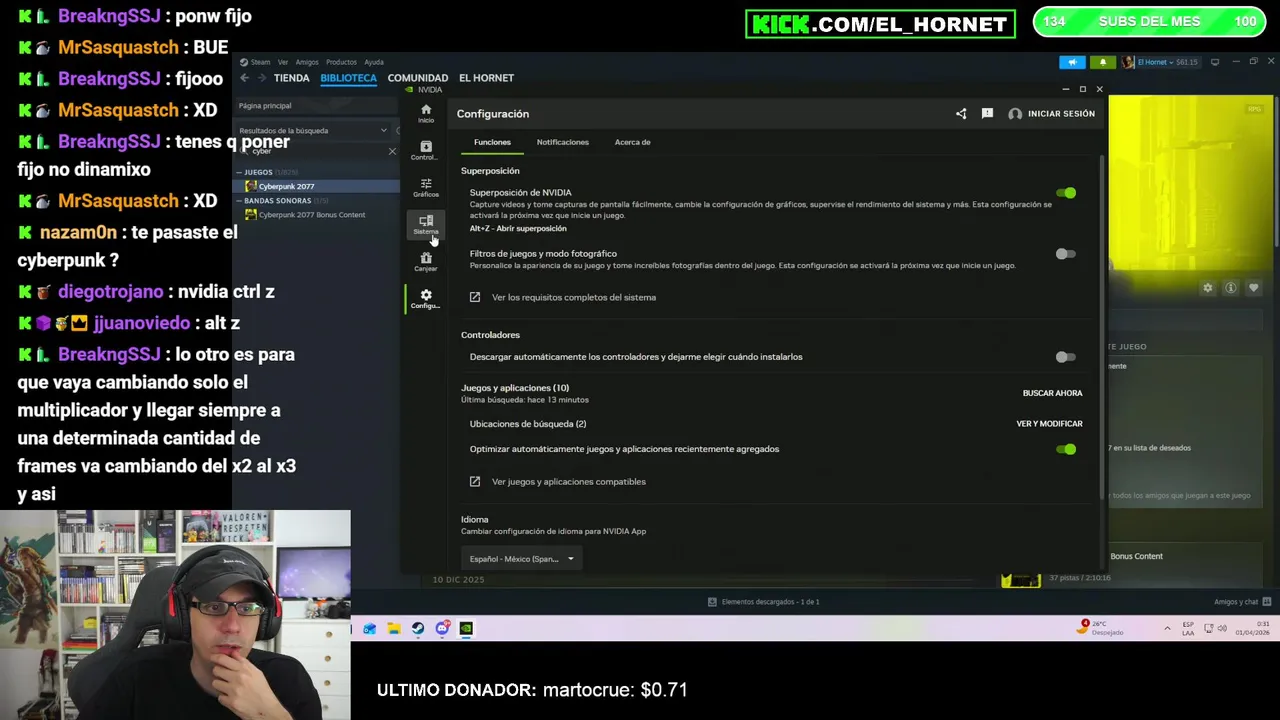Switch to Acerca de tab
This screenshot has width=1280, height=720.
pos(633,142)
